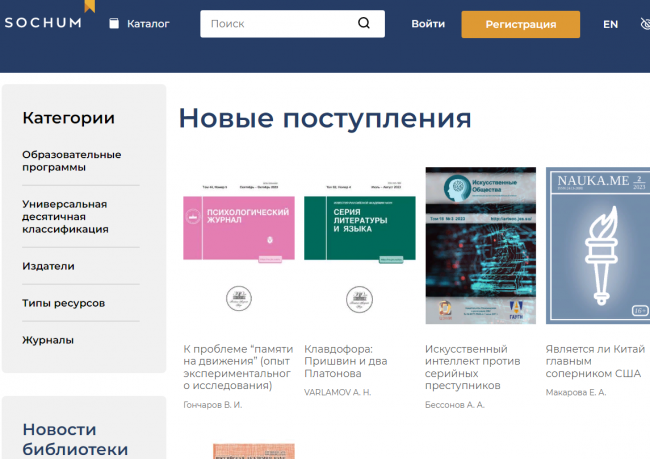The image size is (650, 459).
Task: Open the Журналы category
Action: [x=48, y=340]
